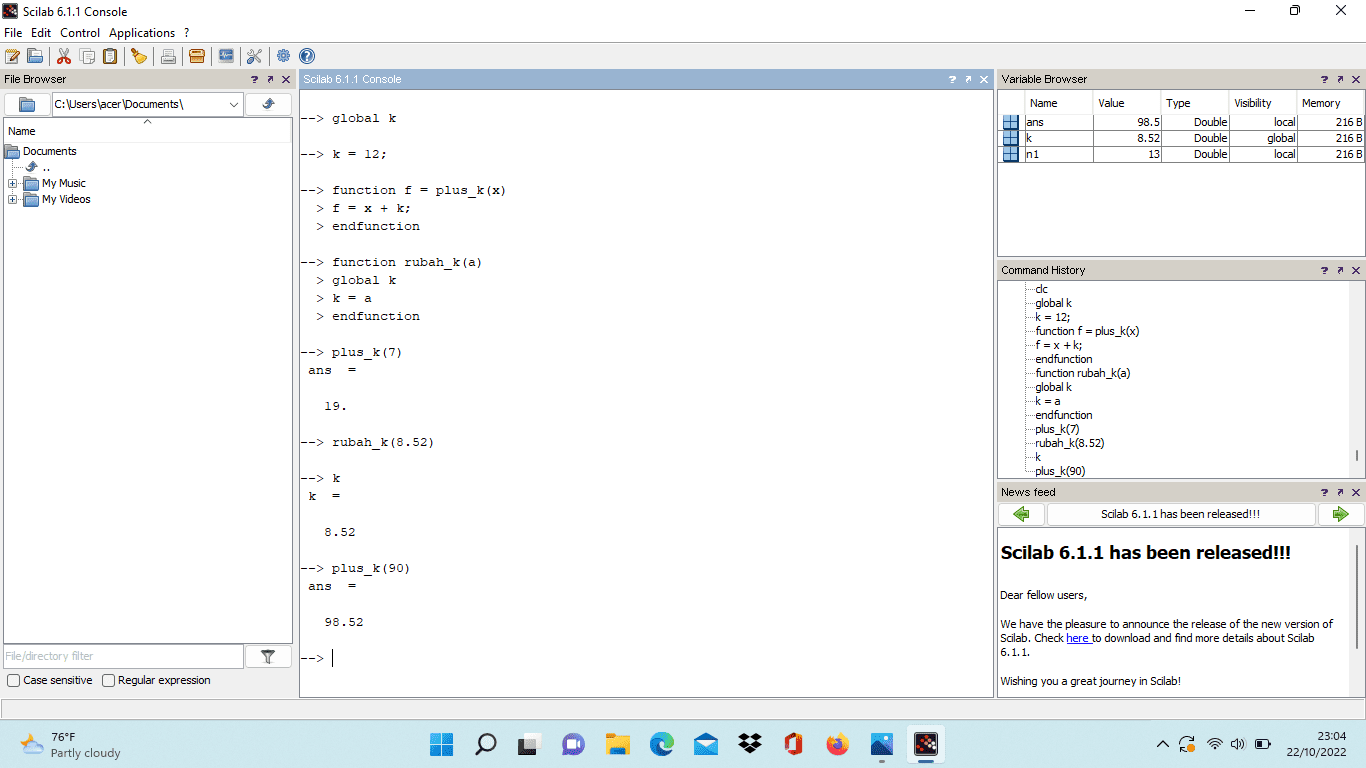The height and width of the screenshot is (768, 1366).
Task: Sort variables by the Name column header
Action: point(1059,103)
